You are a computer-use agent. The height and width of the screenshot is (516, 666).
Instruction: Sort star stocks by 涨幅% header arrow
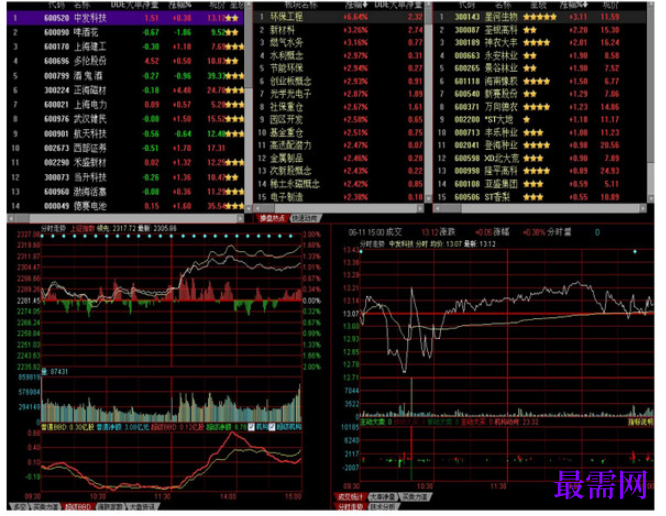pos(573,5)
